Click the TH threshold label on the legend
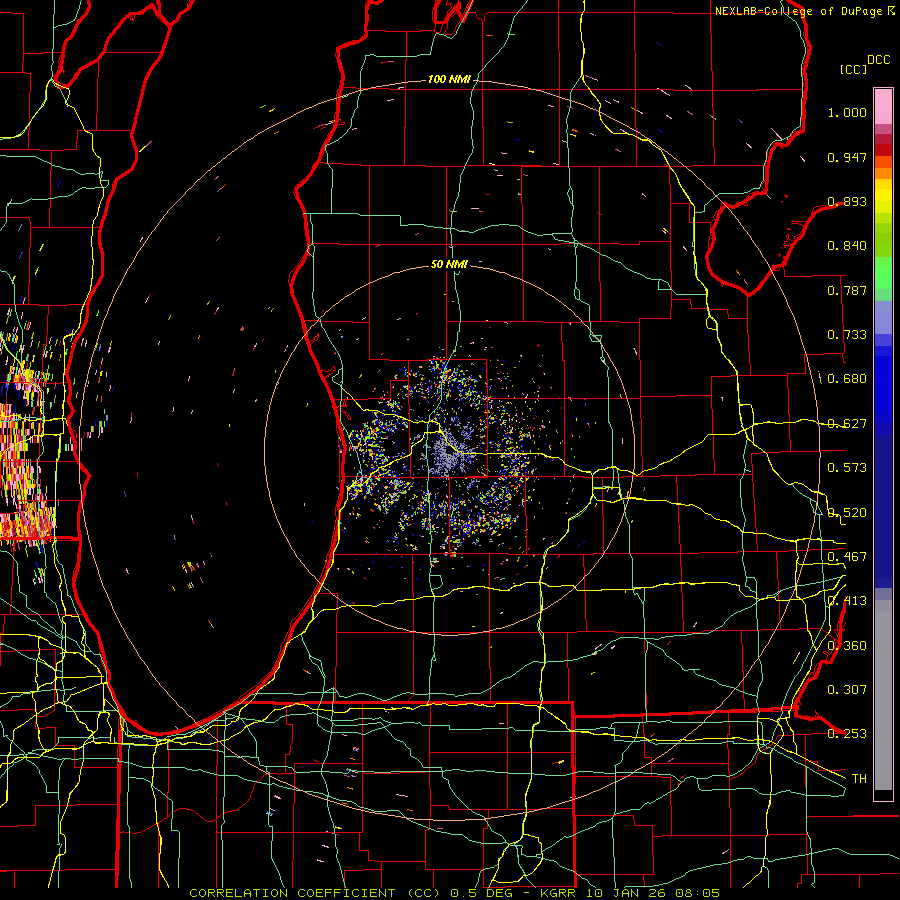The height and width of the screenshot is (900, 900). point(859,779)
